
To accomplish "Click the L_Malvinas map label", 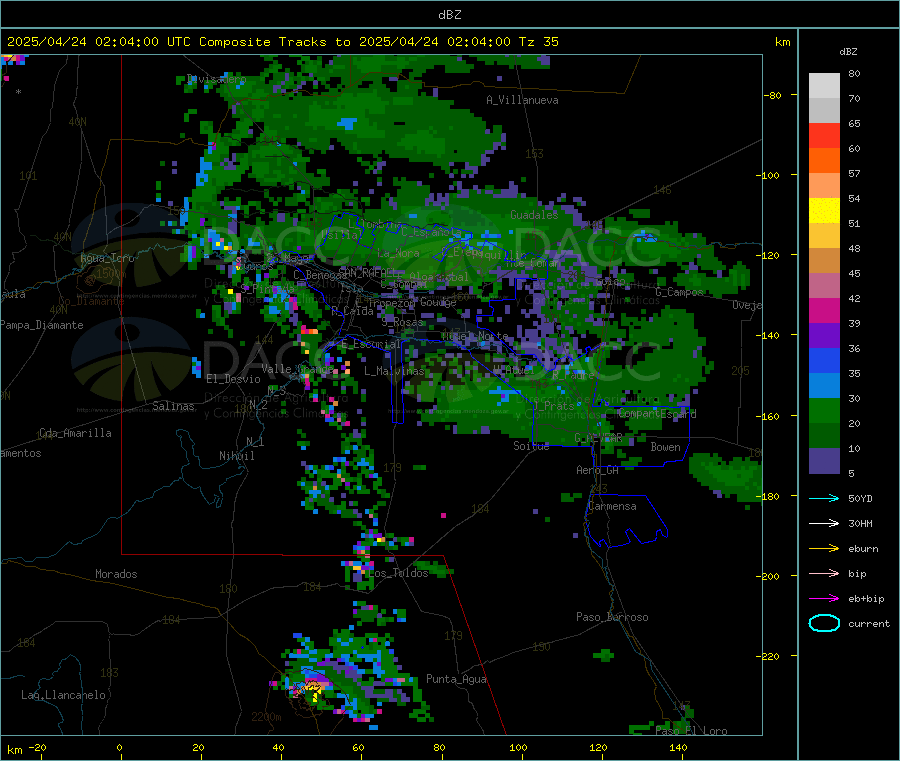I will [x=394, y=371].
